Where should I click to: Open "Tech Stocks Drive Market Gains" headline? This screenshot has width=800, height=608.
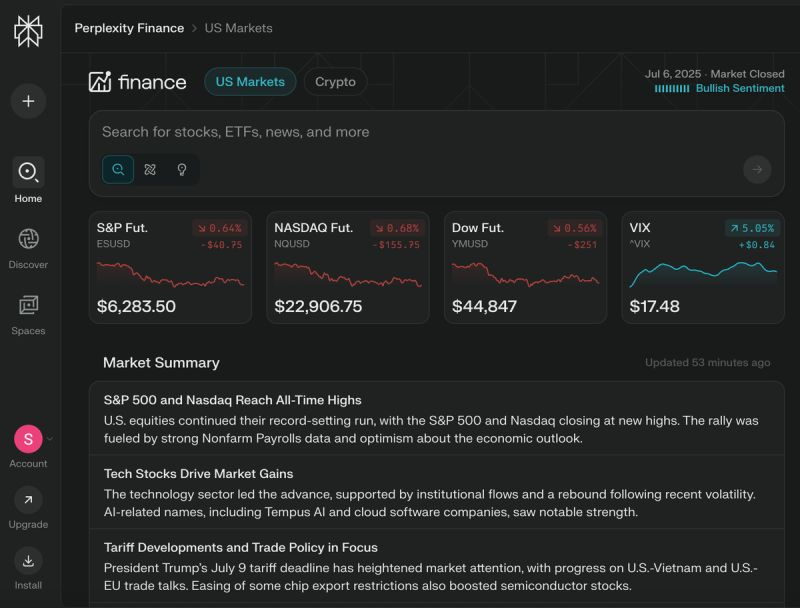[198, 473]
